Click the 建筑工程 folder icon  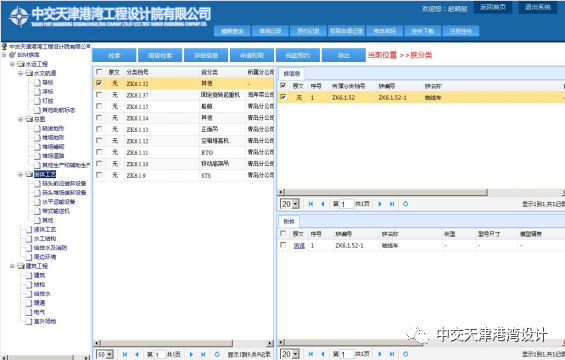pos(21,266)
